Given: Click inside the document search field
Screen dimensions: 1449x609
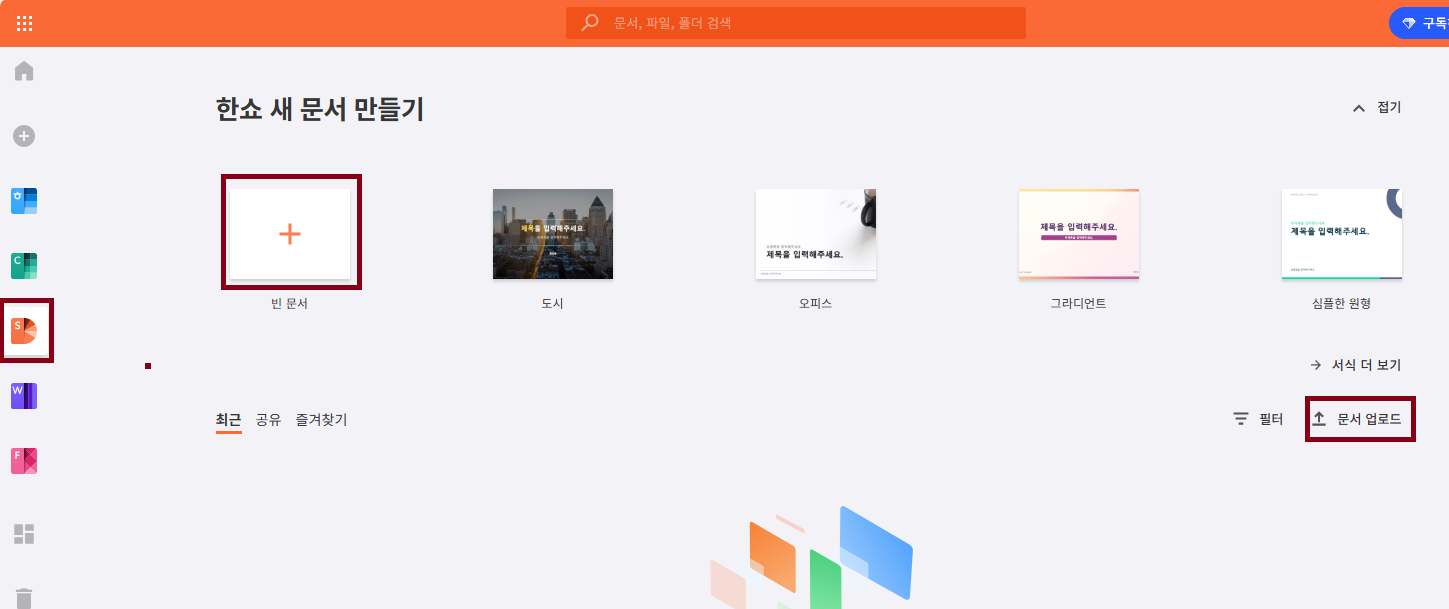Looking at the screenshot, I should 795,22.
